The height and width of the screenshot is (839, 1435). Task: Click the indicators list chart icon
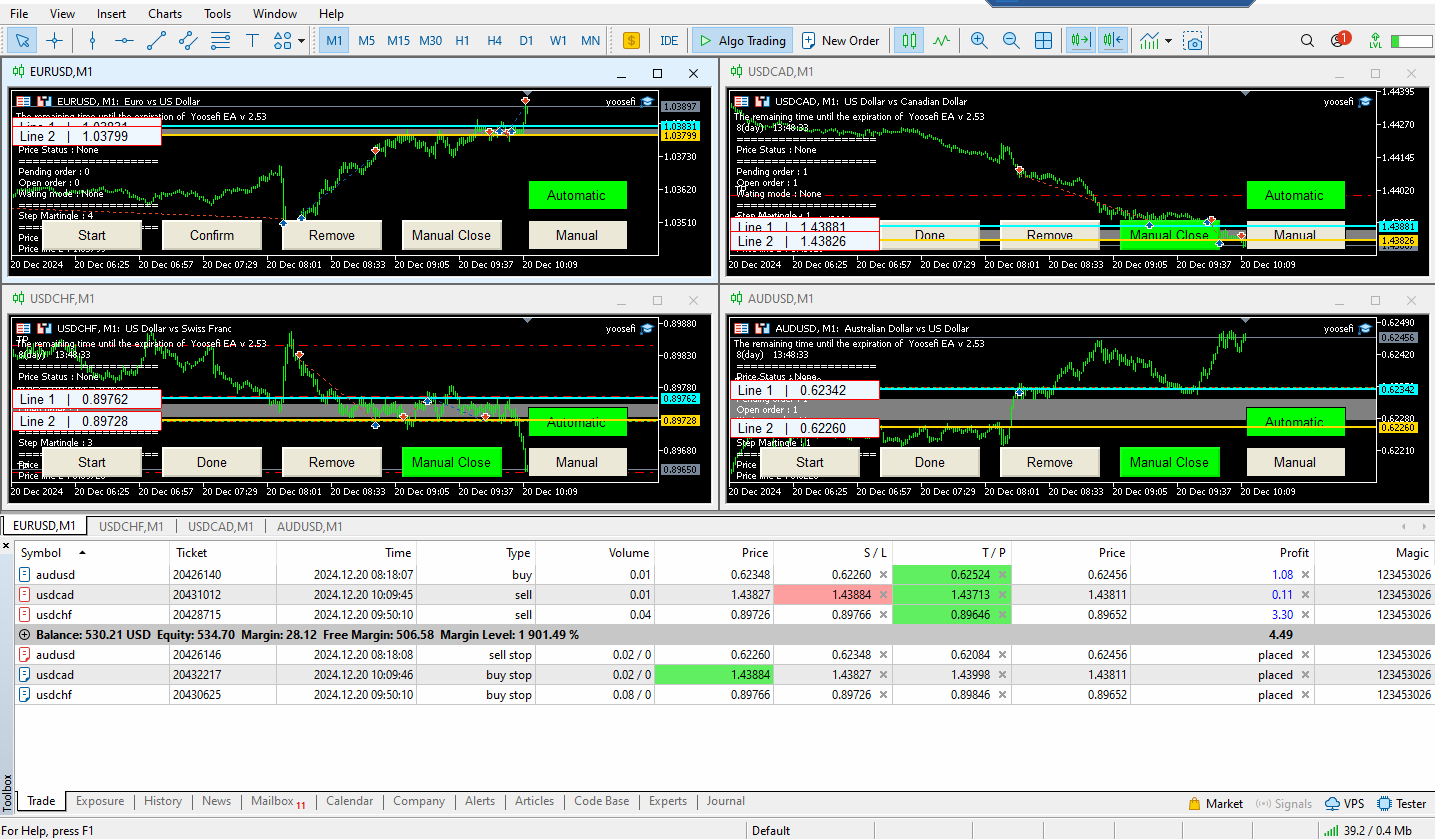(1150, 41)
